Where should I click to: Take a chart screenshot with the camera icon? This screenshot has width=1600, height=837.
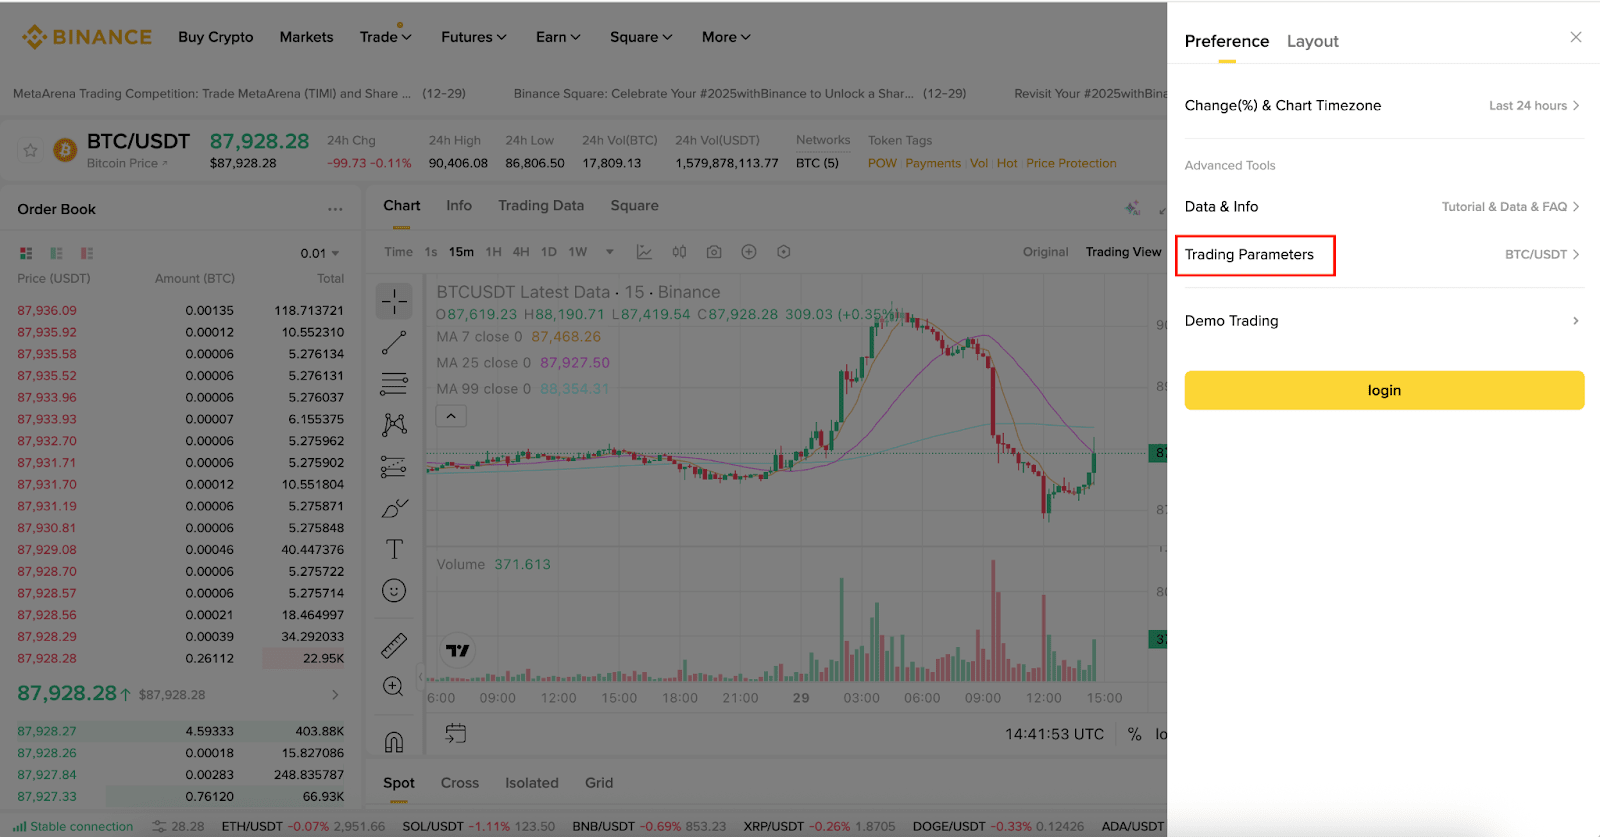[x=714, y=251]
